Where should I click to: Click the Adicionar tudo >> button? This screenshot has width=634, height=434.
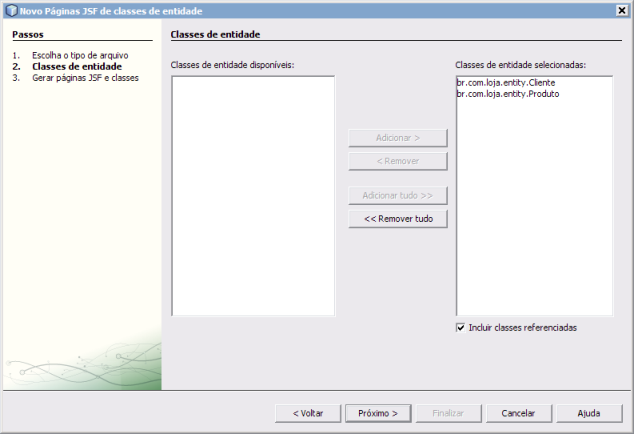(397, 196)
